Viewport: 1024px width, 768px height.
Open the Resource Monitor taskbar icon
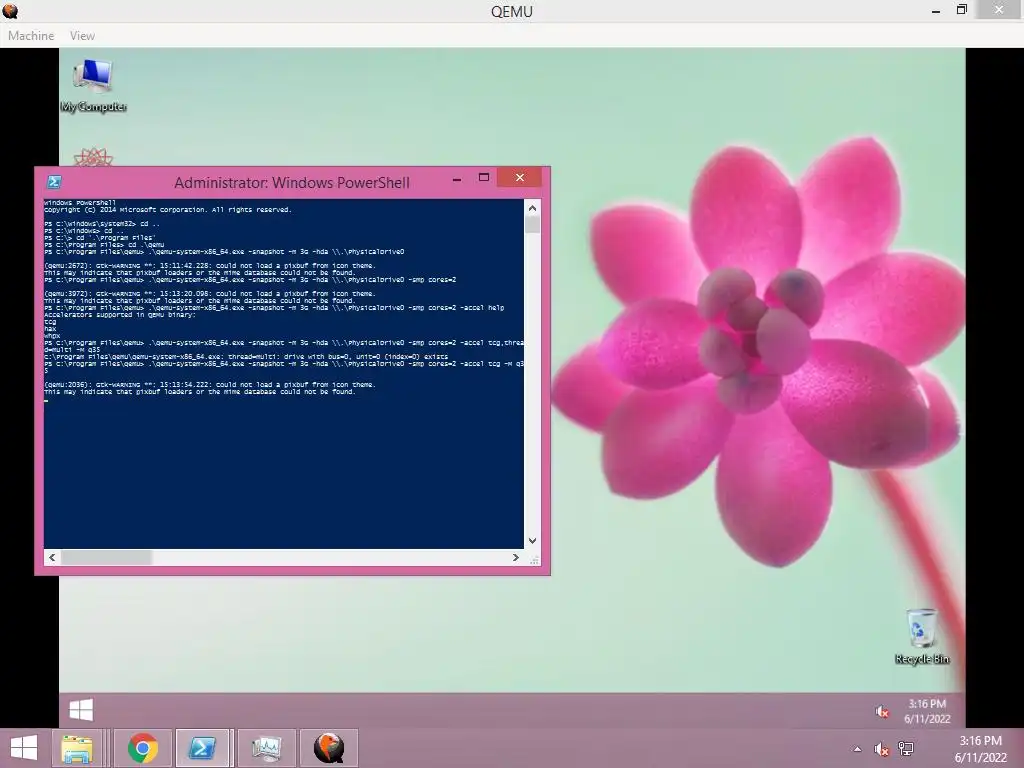coord(266,748)
